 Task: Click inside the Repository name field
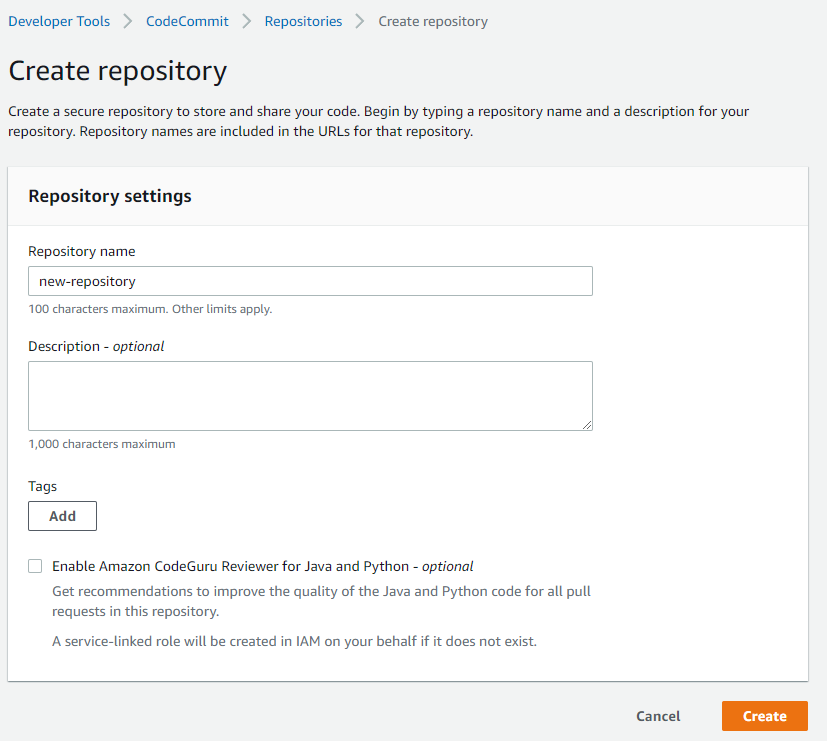click(x=310, y=281)
